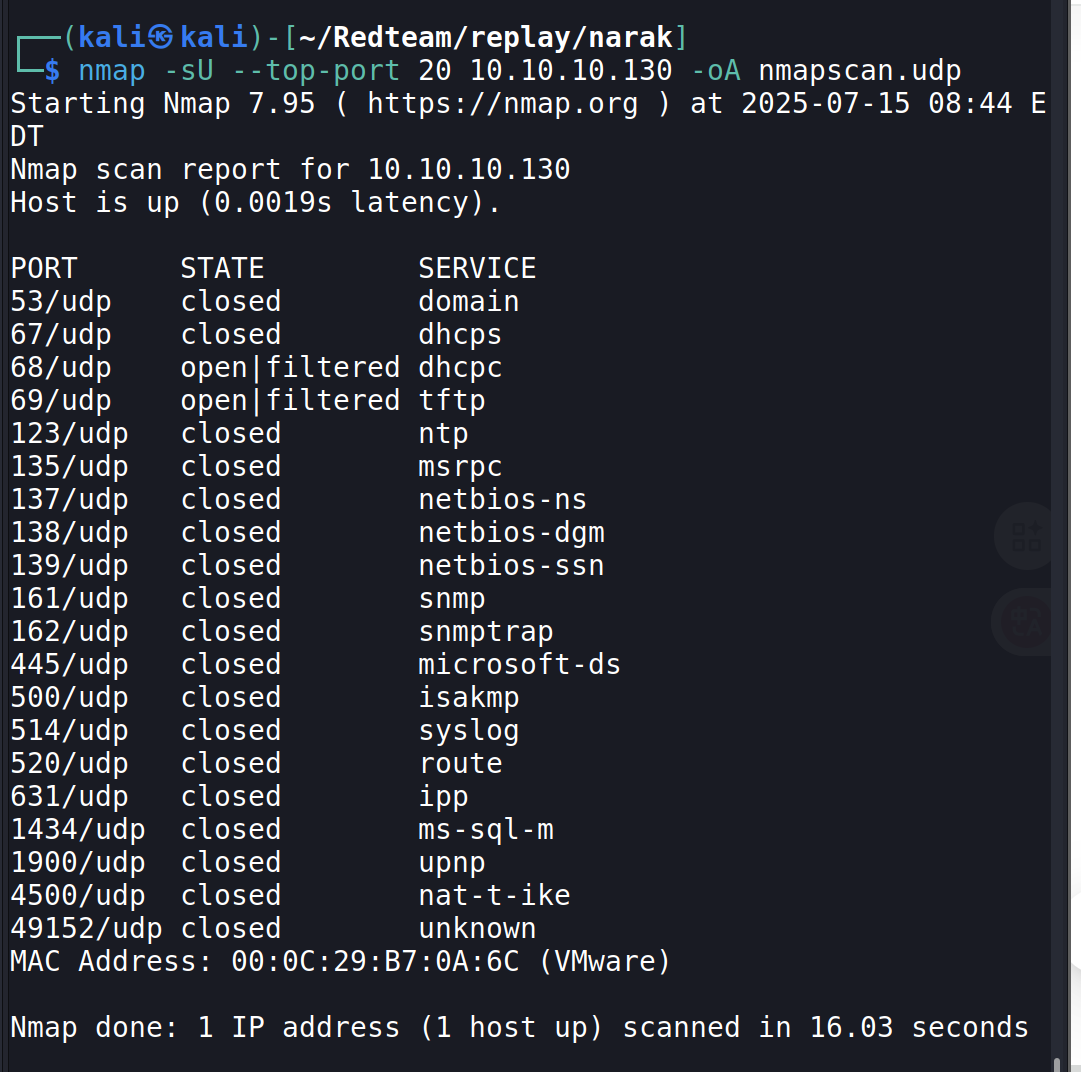Click the 69/udp tftp port entry
This screenshot has width=1081, height=1072.
(61, 400)
